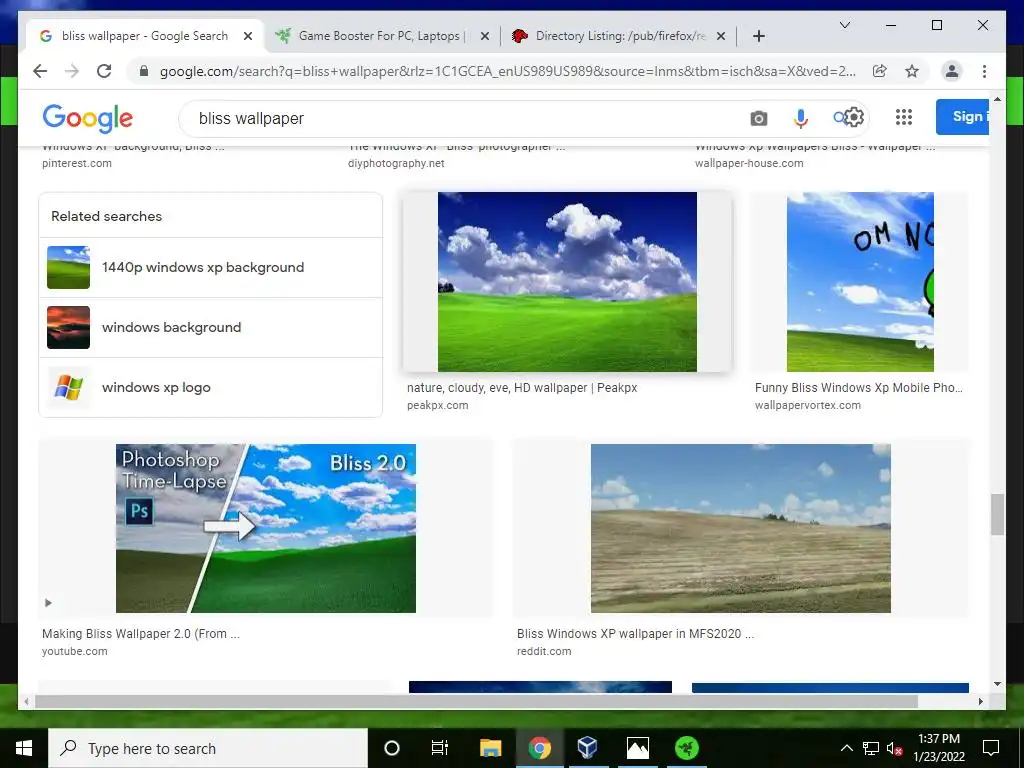
Task: Select related search 1440p windows xp background
Action: (210, 267)
